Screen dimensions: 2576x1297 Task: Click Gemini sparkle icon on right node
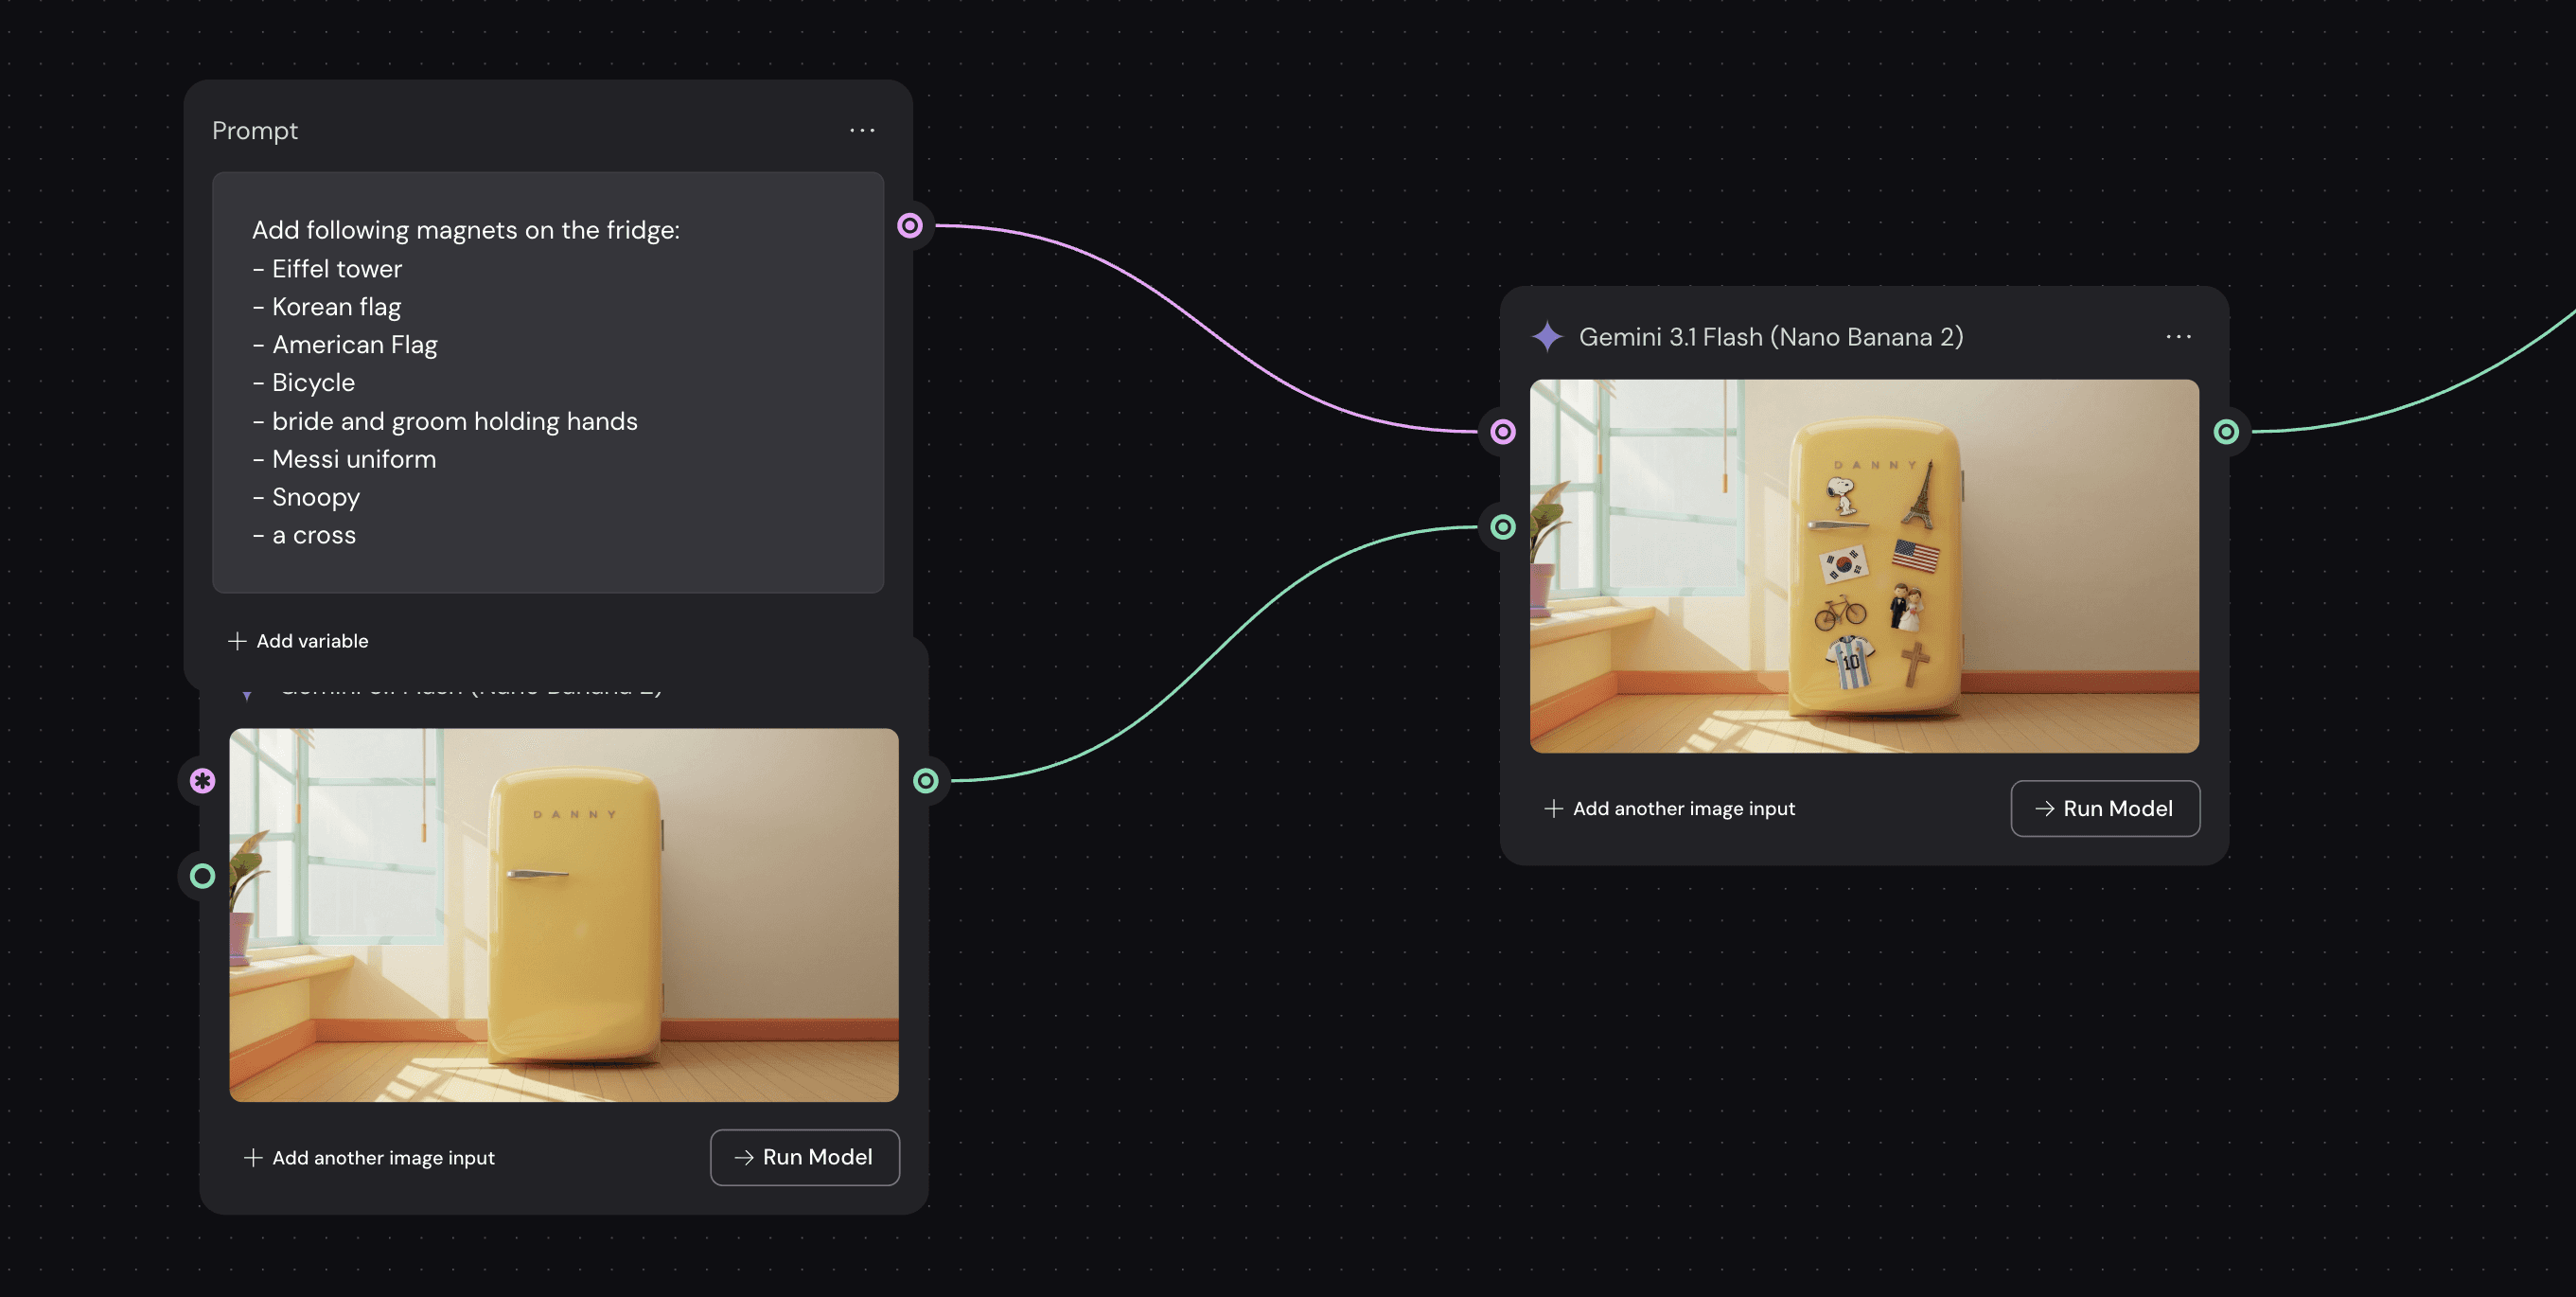(x=1547, y=337)
